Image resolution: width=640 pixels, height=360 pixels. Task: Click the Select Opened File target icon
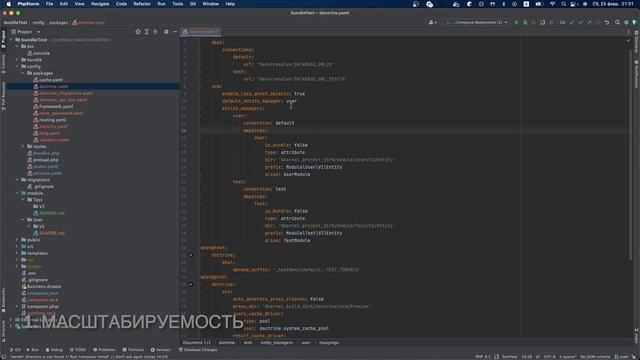point(138,31)
